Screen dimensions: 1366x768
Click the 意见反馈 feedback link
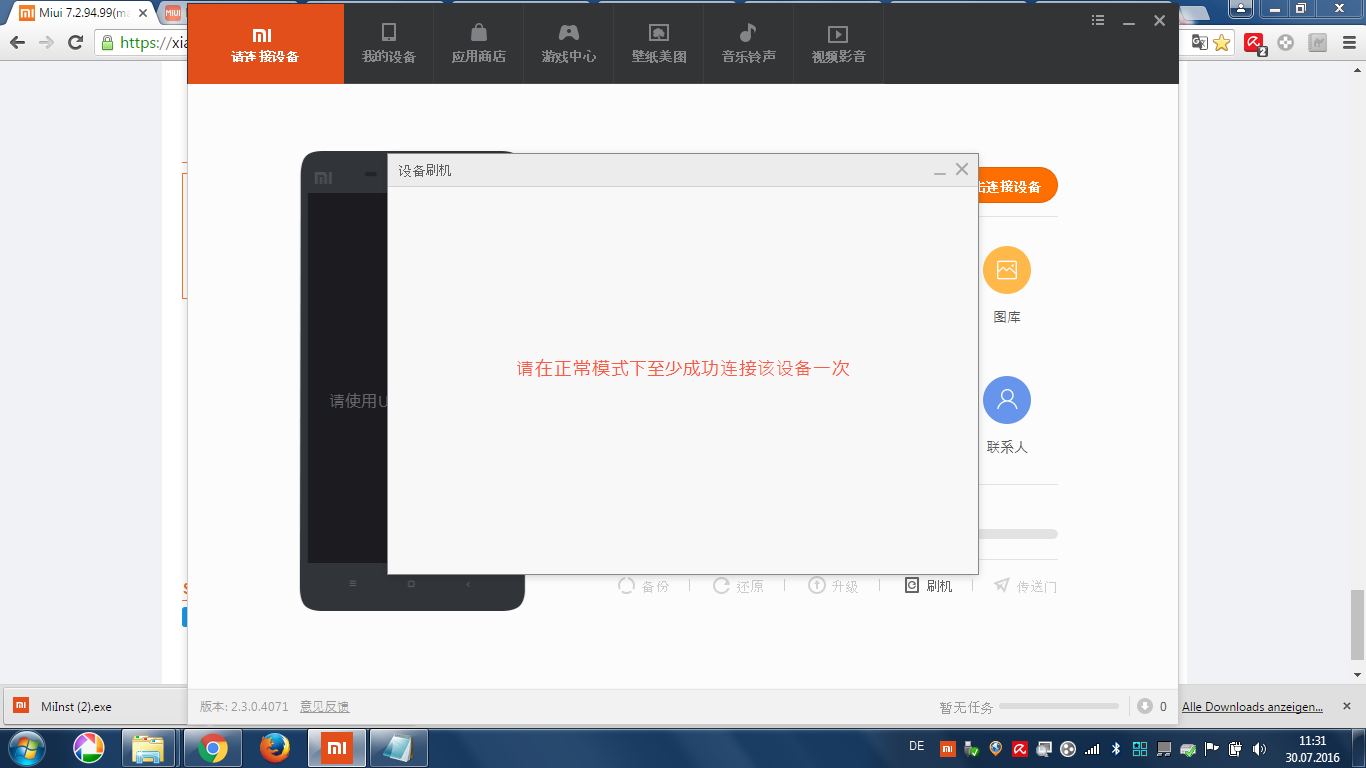[x=325, y=706]
